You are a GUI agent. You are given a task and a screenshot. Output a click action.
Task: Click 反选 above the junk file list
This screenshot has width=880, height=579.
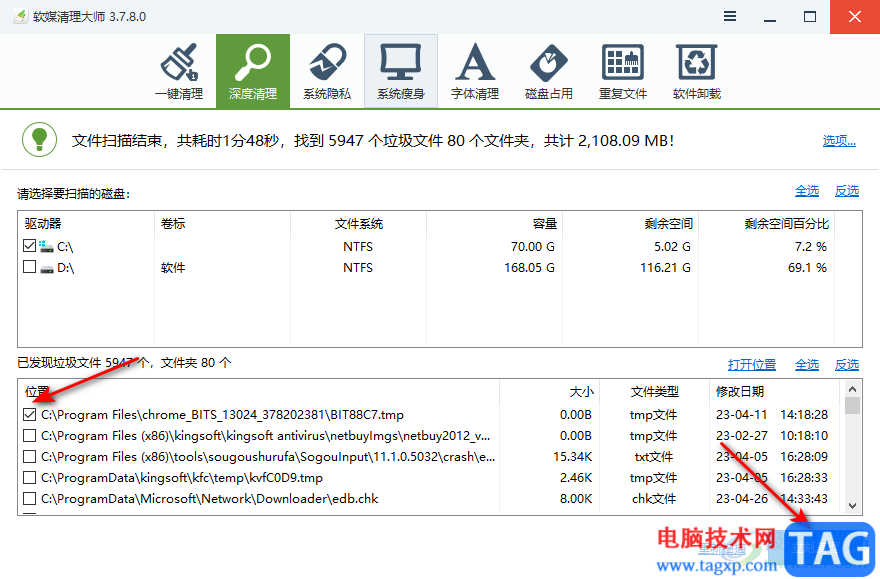coord(847,365)
